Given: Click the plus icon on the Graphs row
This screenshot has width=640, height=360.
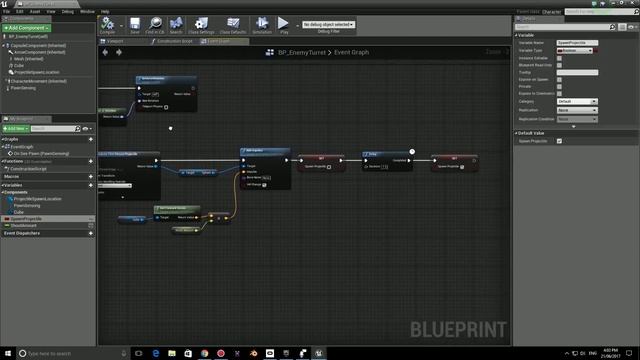Looking at the screenshot, I should click(x=91, y=139).
